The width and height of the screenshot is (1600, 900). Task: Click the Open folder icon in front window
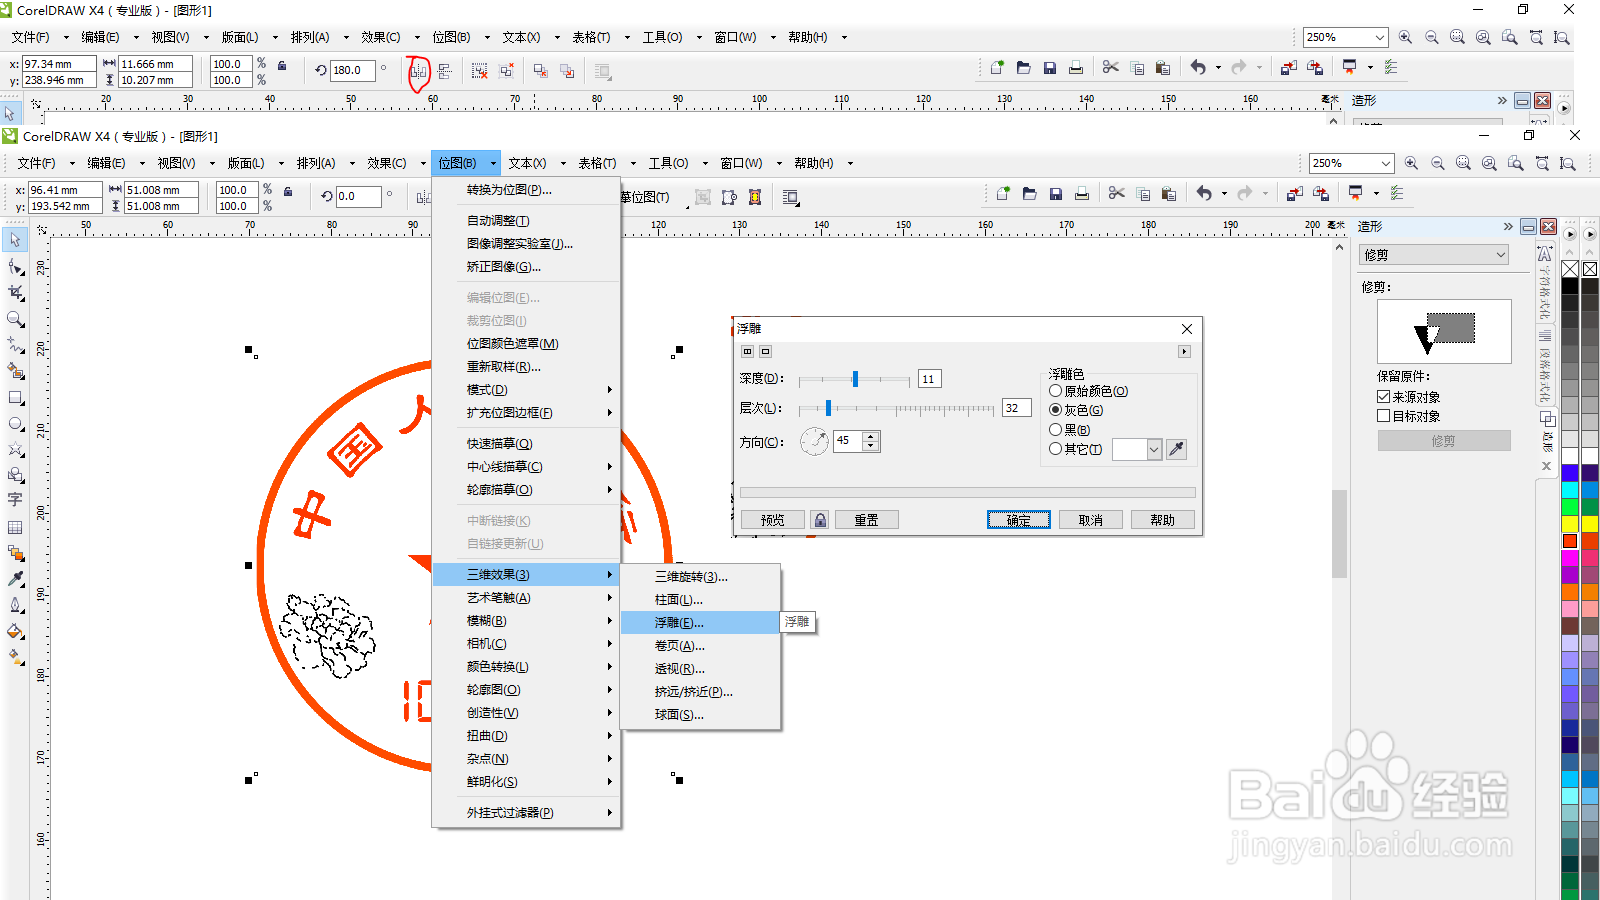coord(1029,193)
